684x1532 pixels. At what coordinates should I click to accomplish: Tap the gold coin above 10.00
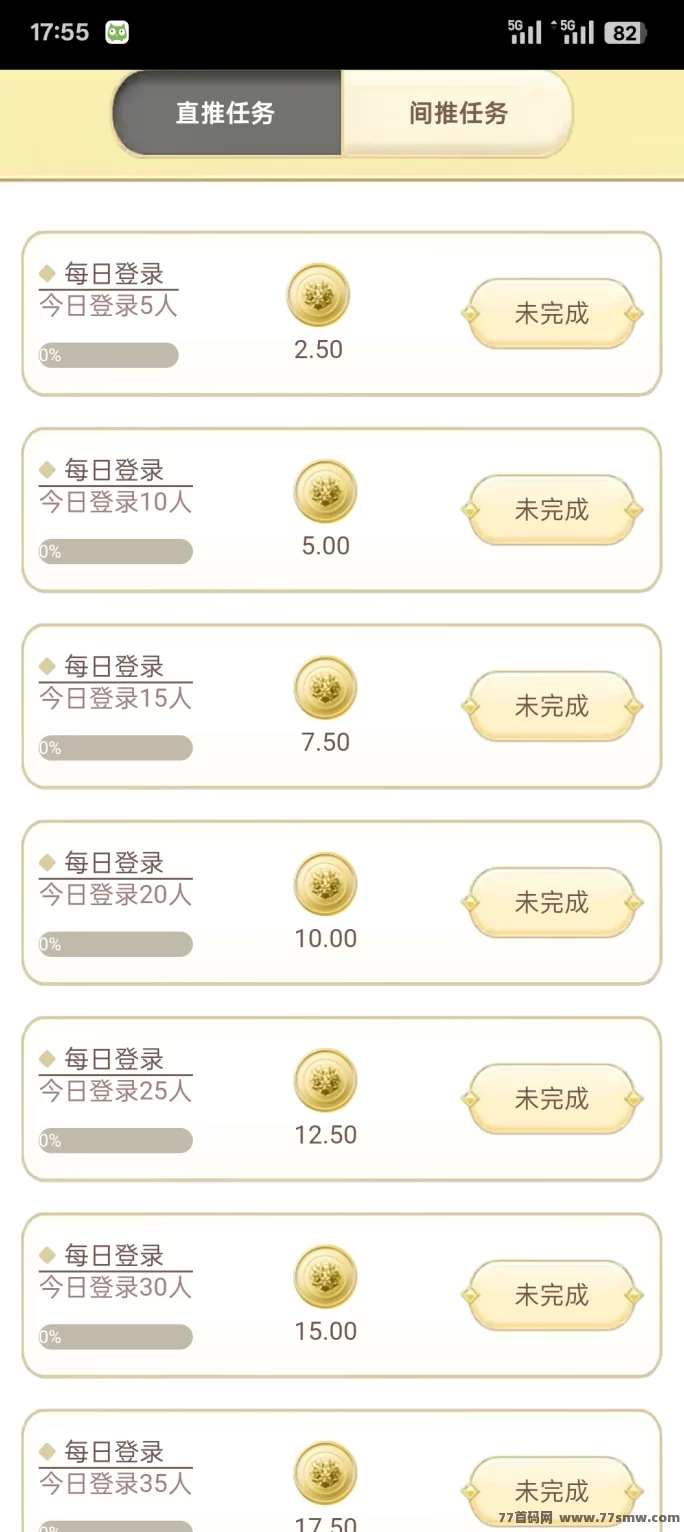coord(325,884)
